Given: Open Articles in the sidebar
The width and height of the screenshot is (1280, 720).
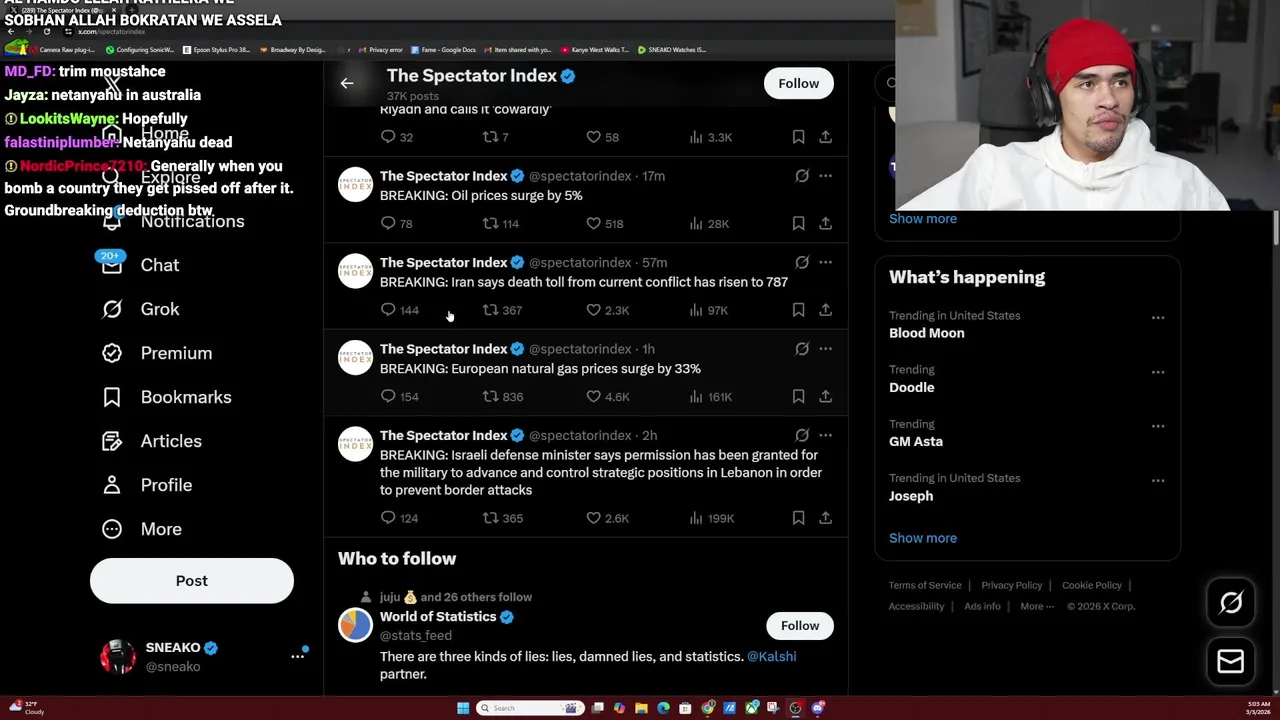Looking at the screenshot, I should point(151,441).
